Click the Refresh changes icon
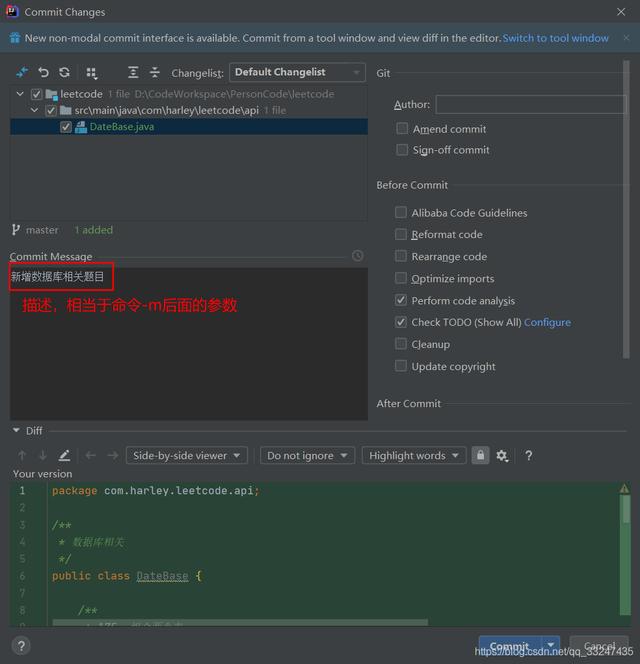Image resolution: width=640 pixels, height=664 pixels. point(64,72)
